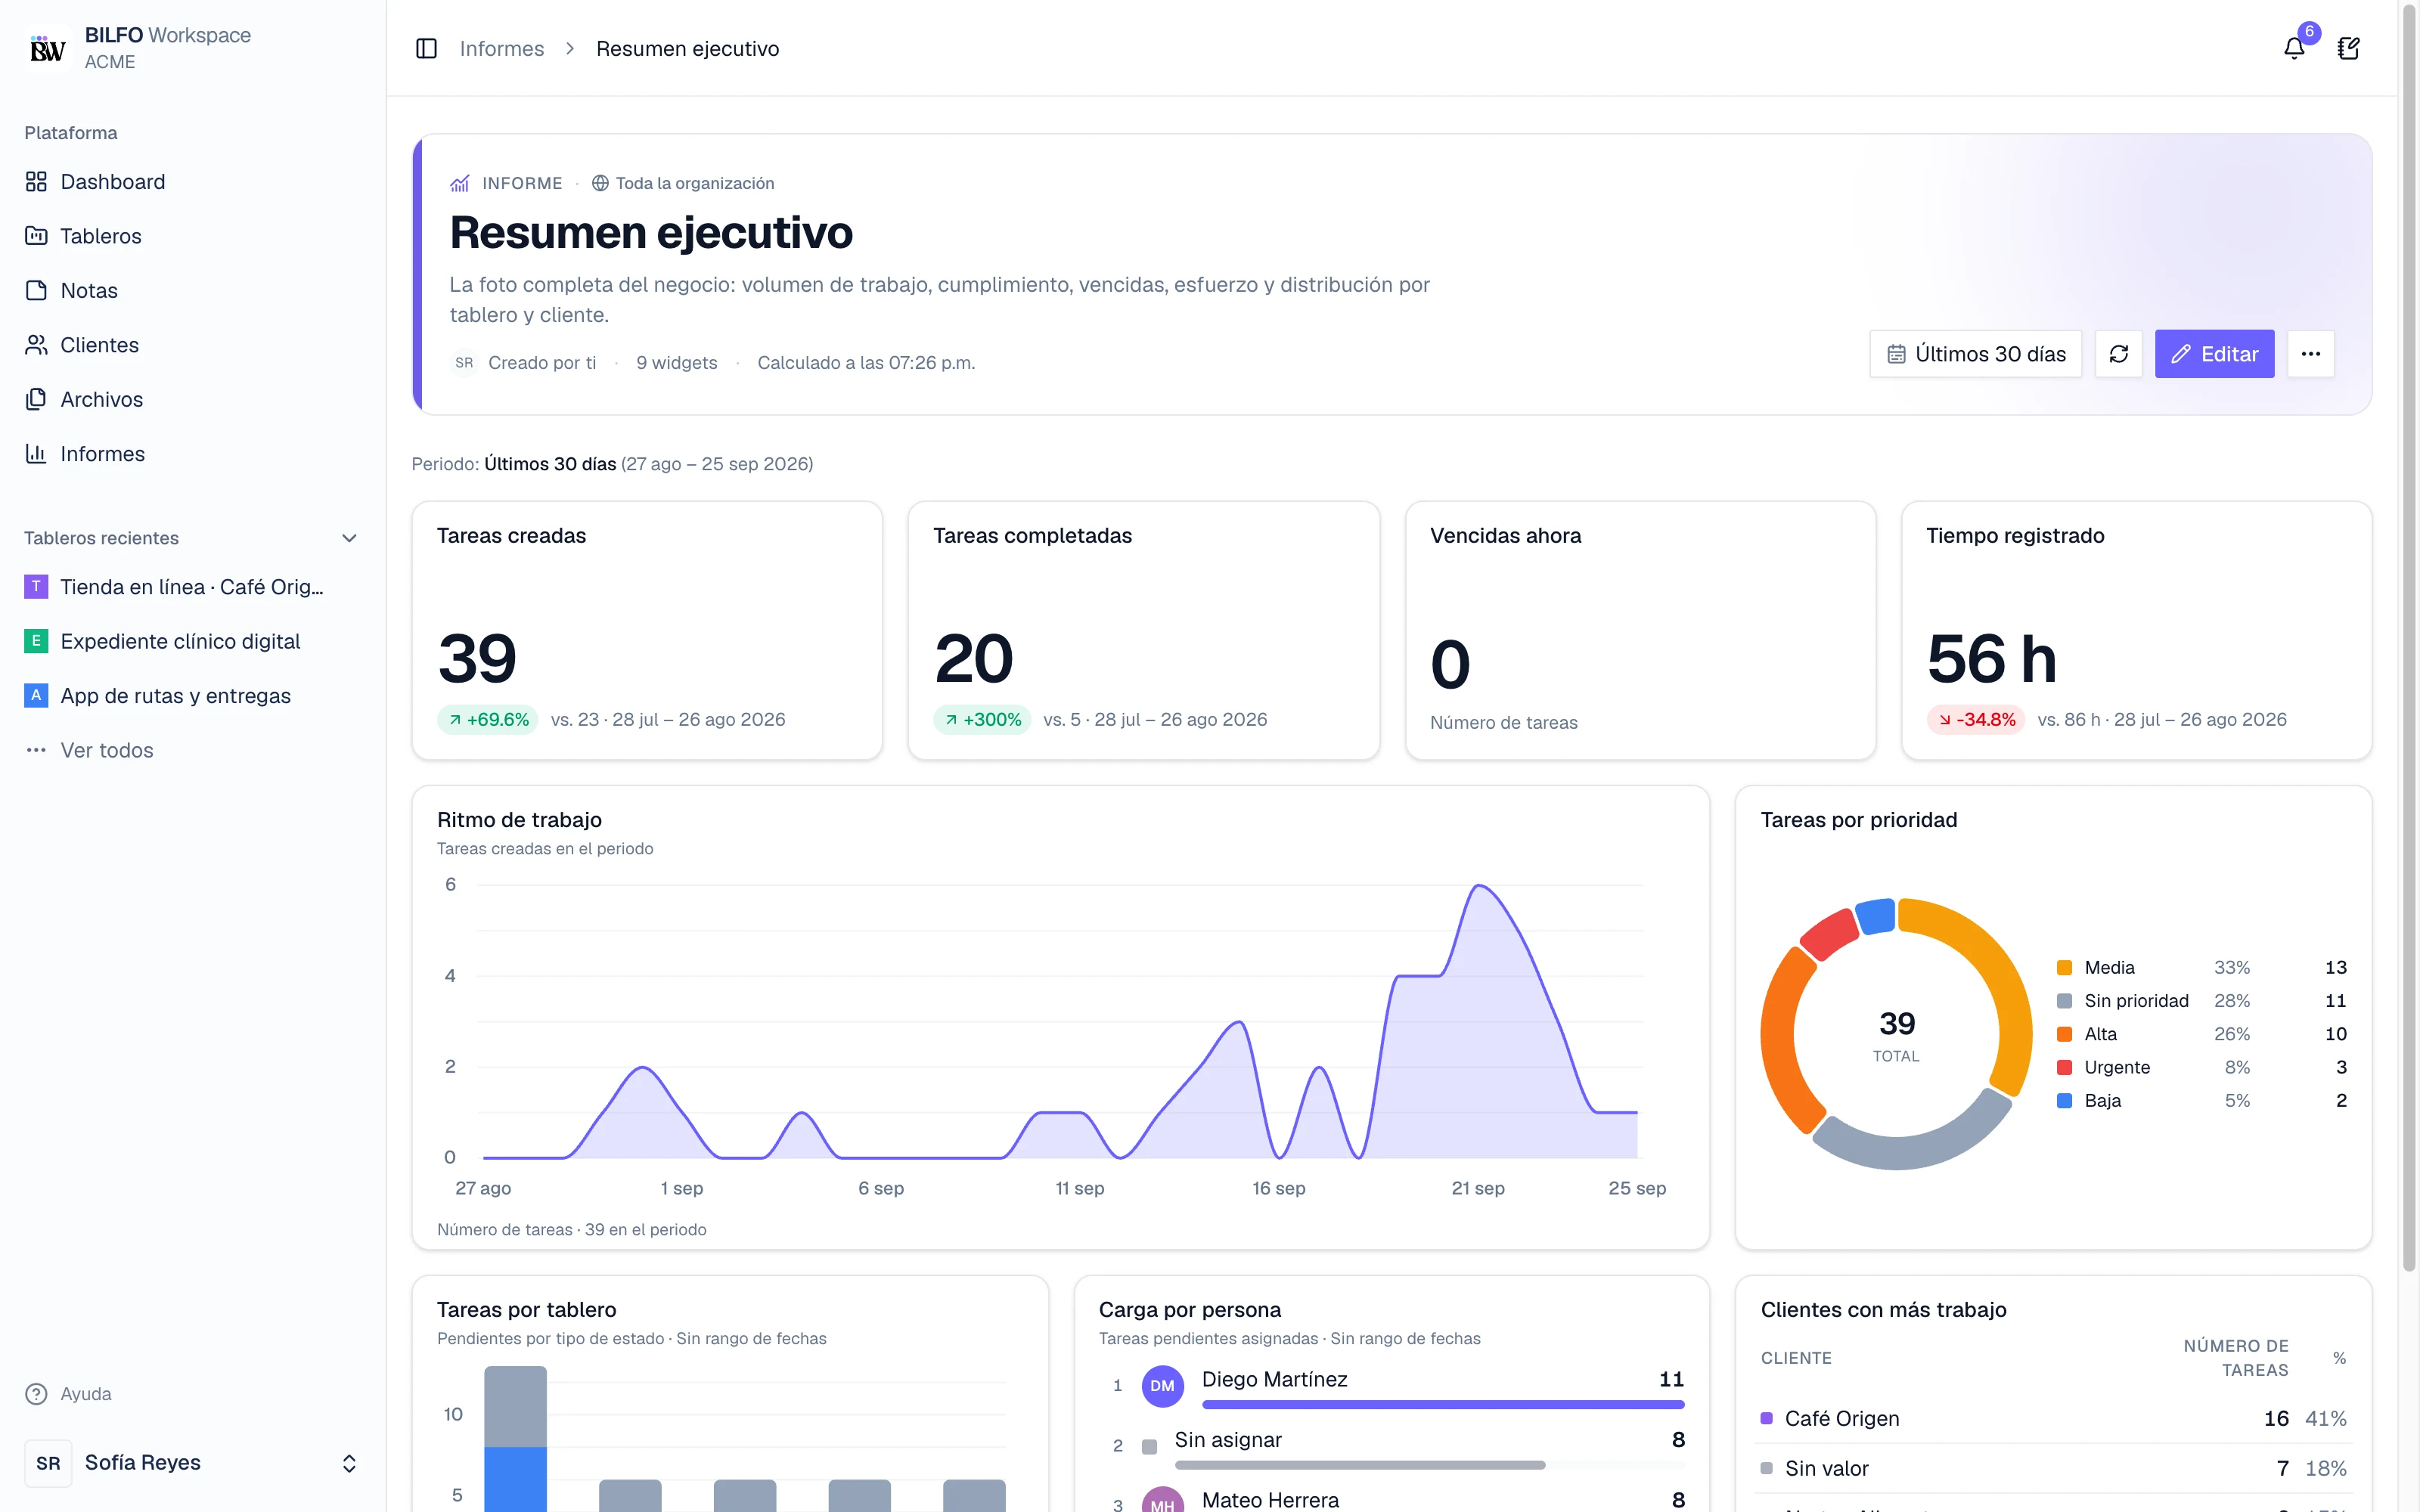Select the Urgente legend entry

(2202, 1067)
